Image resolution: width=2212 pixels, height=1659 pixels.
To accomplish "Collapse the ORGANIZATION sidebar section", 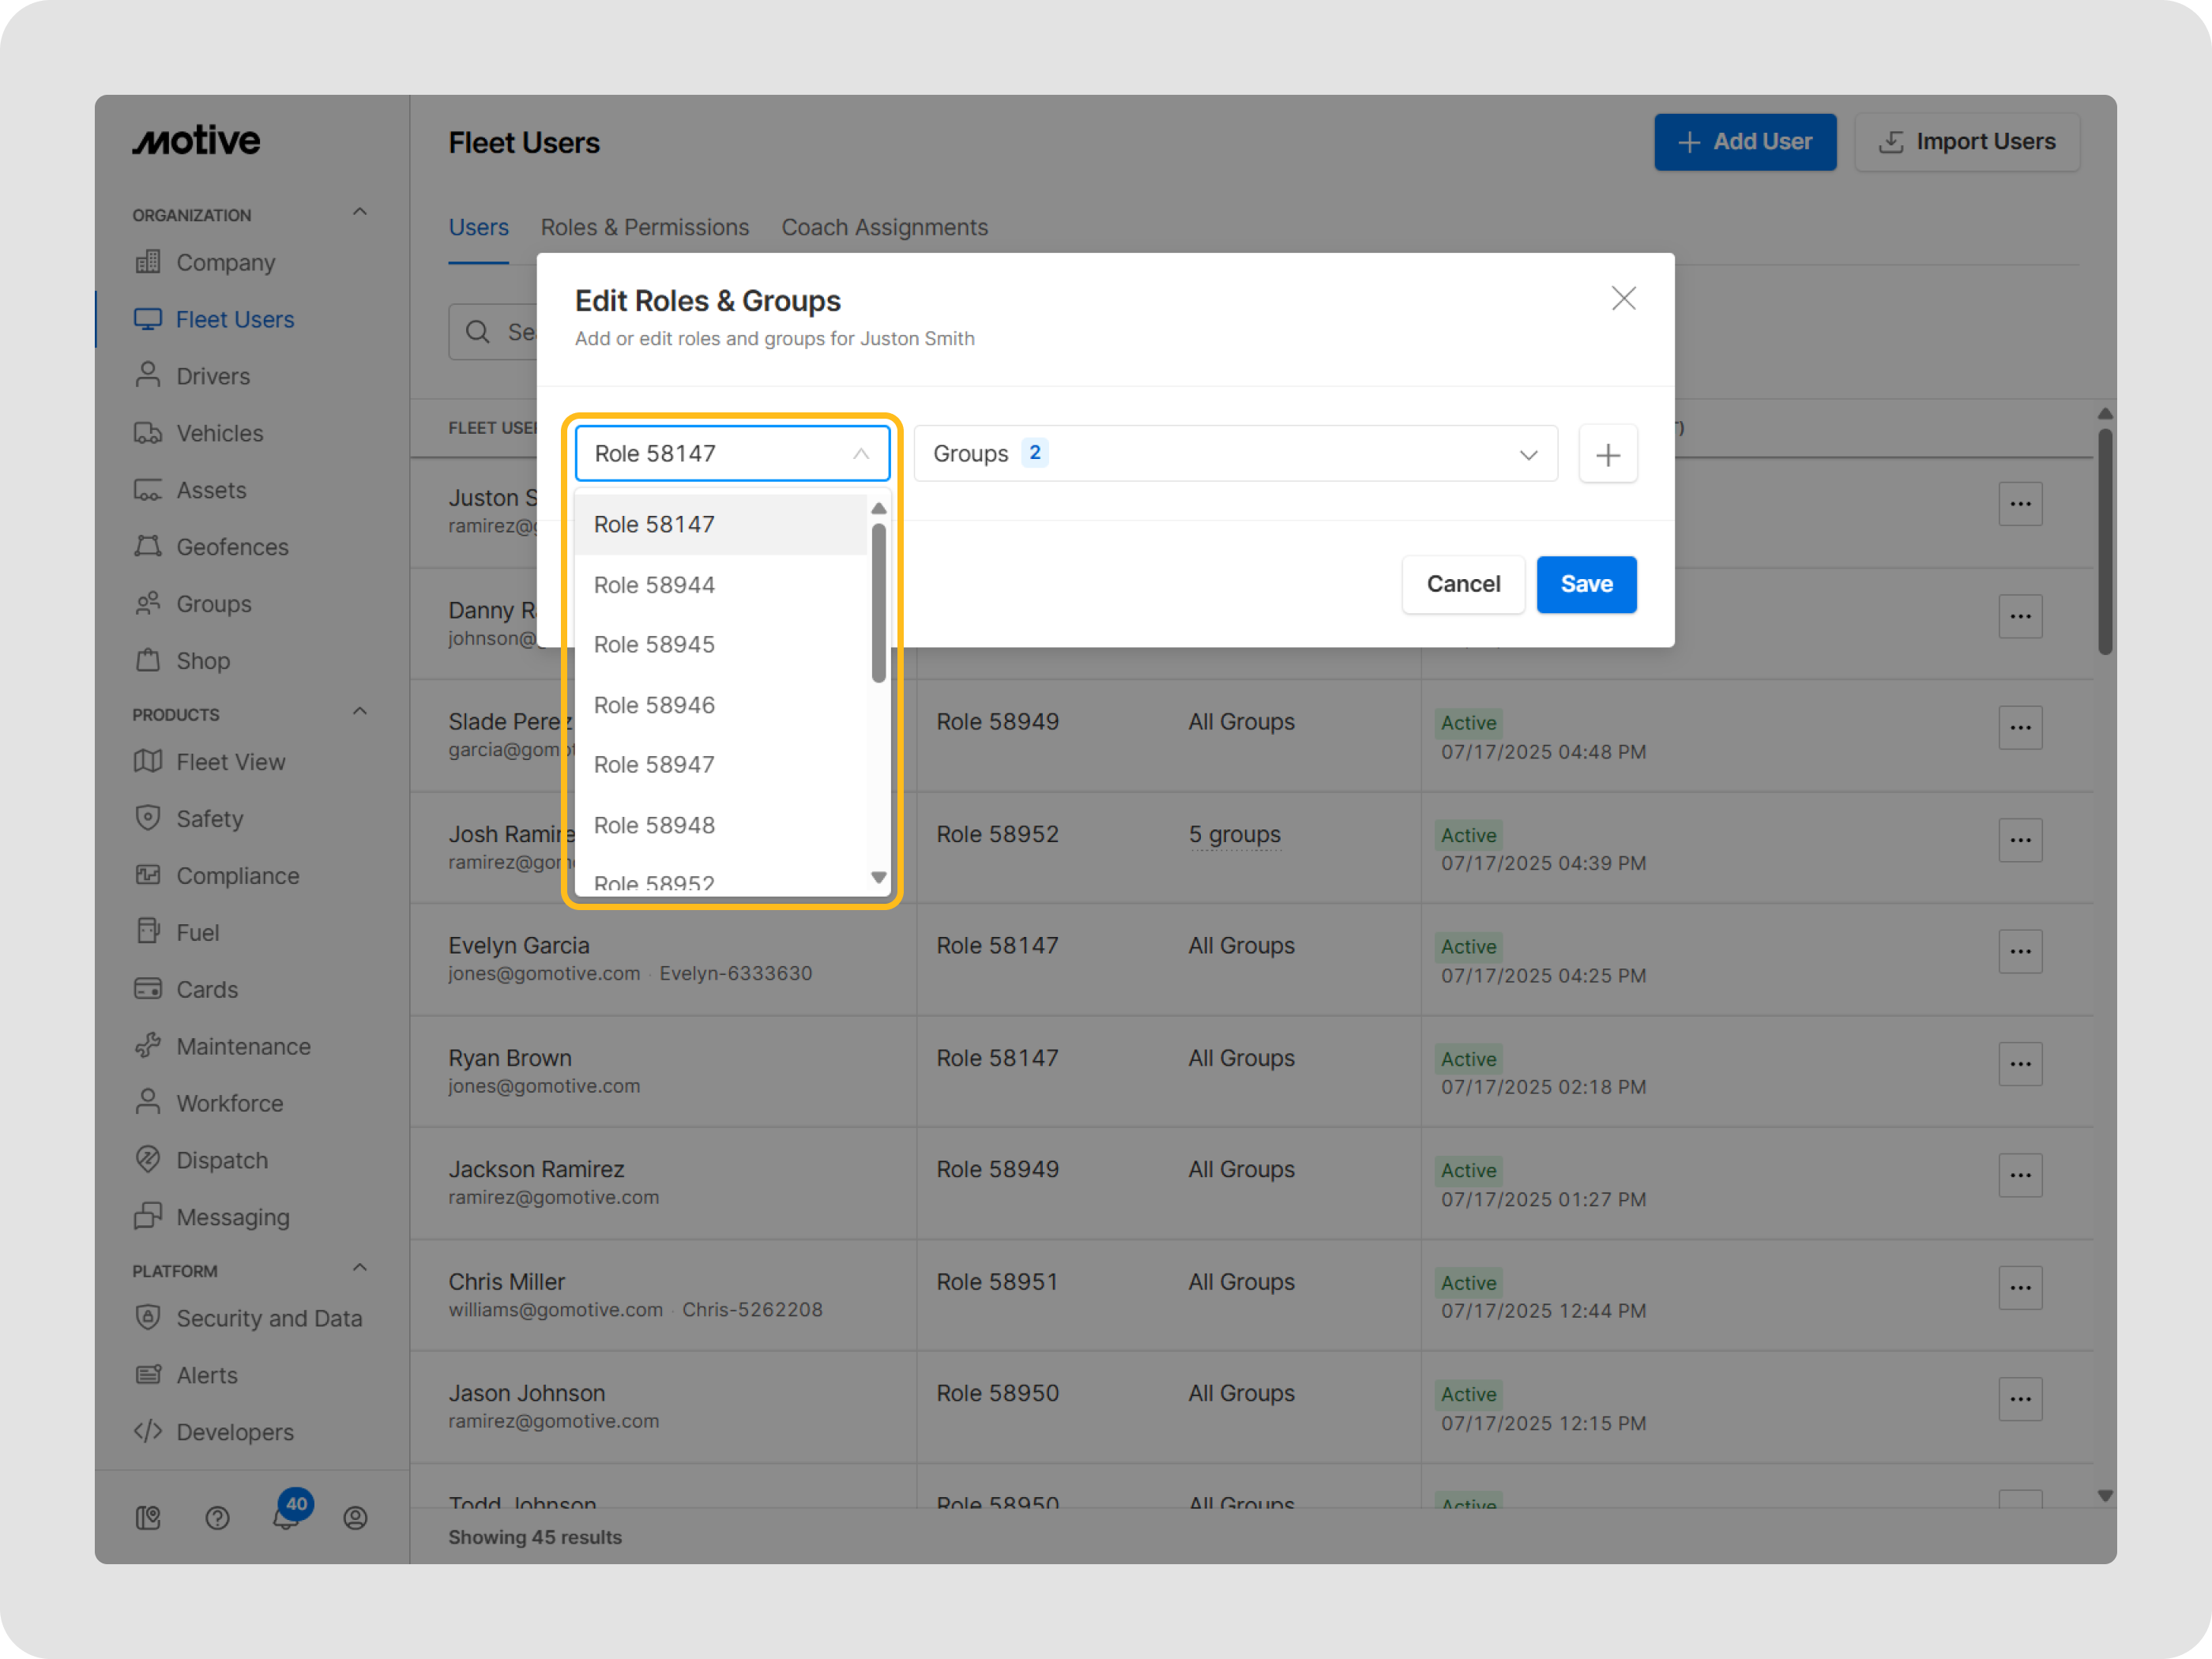I will coord(360,213).
